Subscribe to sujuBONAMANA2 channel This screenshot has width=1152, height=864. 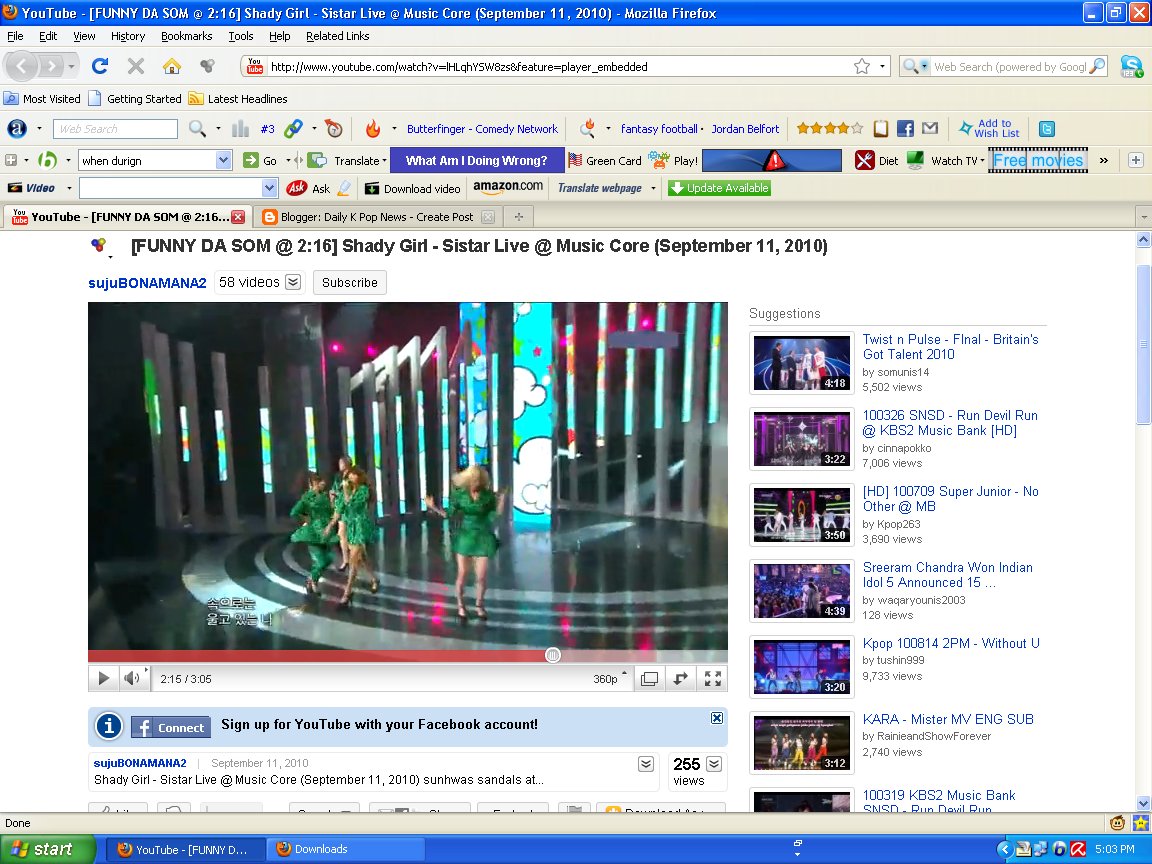click(350, 283)
